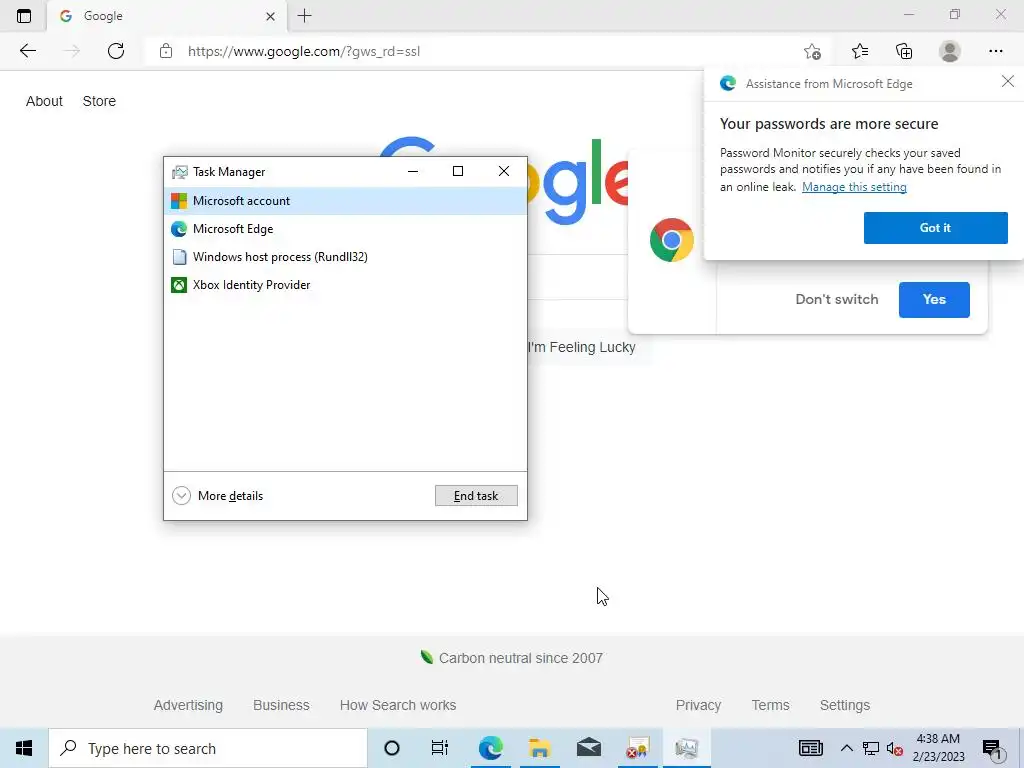Go back using the browser back arrow
The image size is (1024, 768).
27,51
